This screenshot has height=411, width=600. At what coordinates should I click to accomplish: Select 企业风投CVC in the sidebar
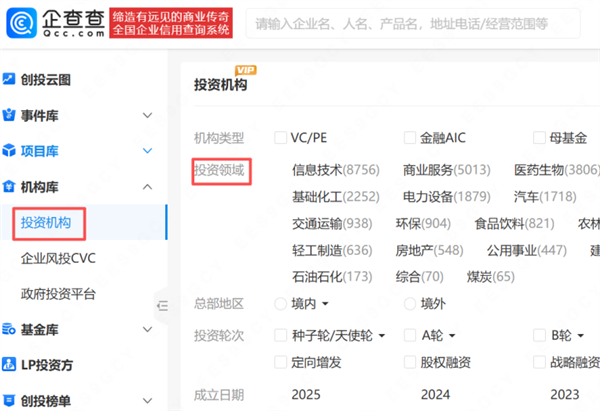click(x=58, y=258)
